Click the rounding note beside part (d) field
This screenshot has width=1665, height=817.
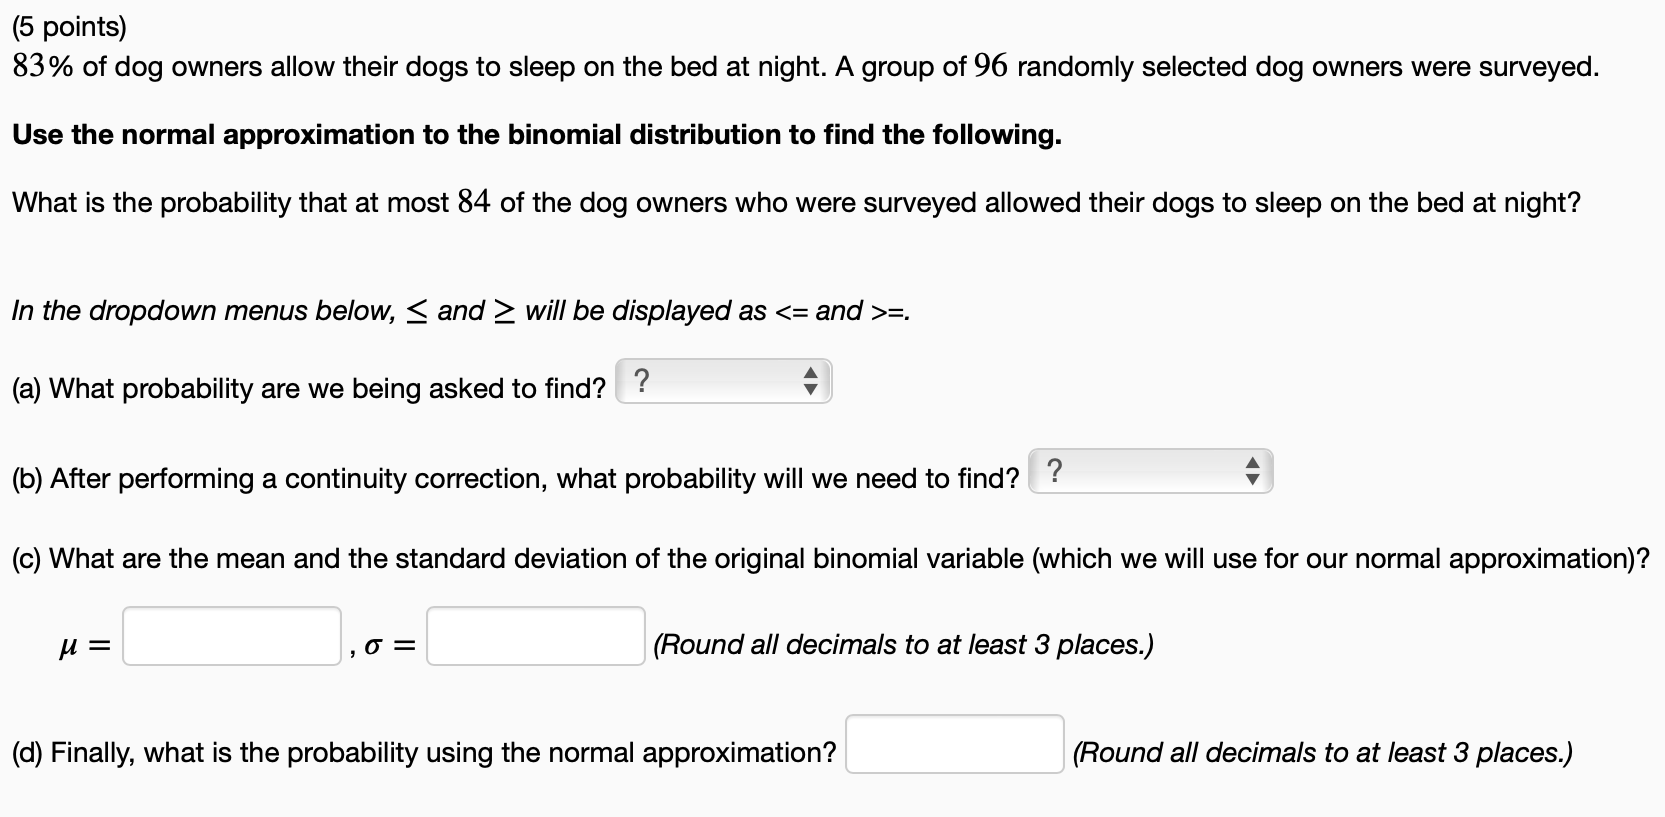click(x=1322, y=753)
